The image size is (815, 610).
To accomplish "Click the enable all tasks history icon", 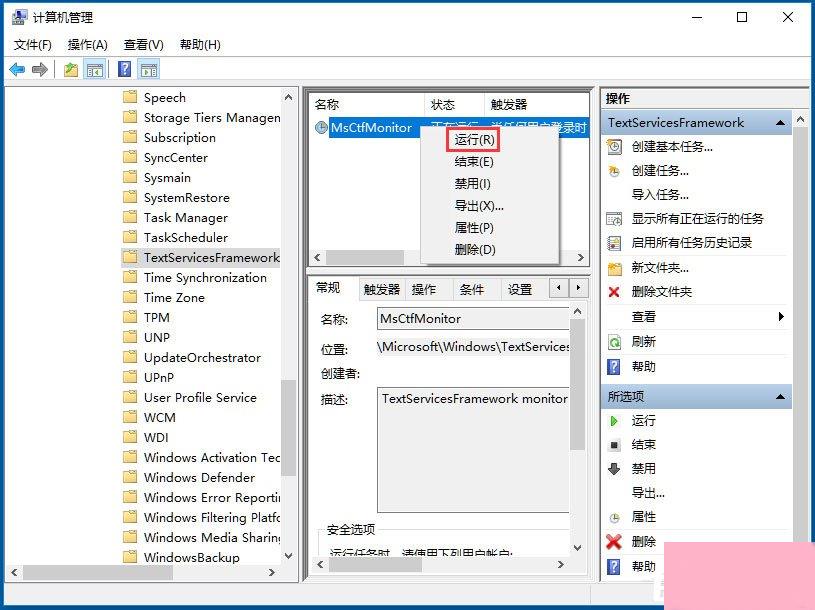I will point(614,243).
